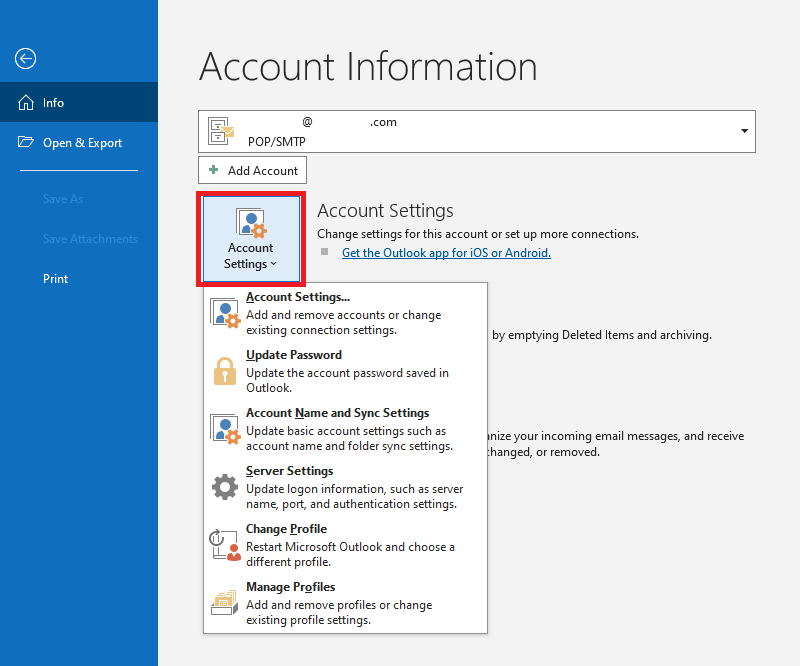Click the Manage Profiles folders icon
This screenshot has height=666, width=800.
coord(224,603)
